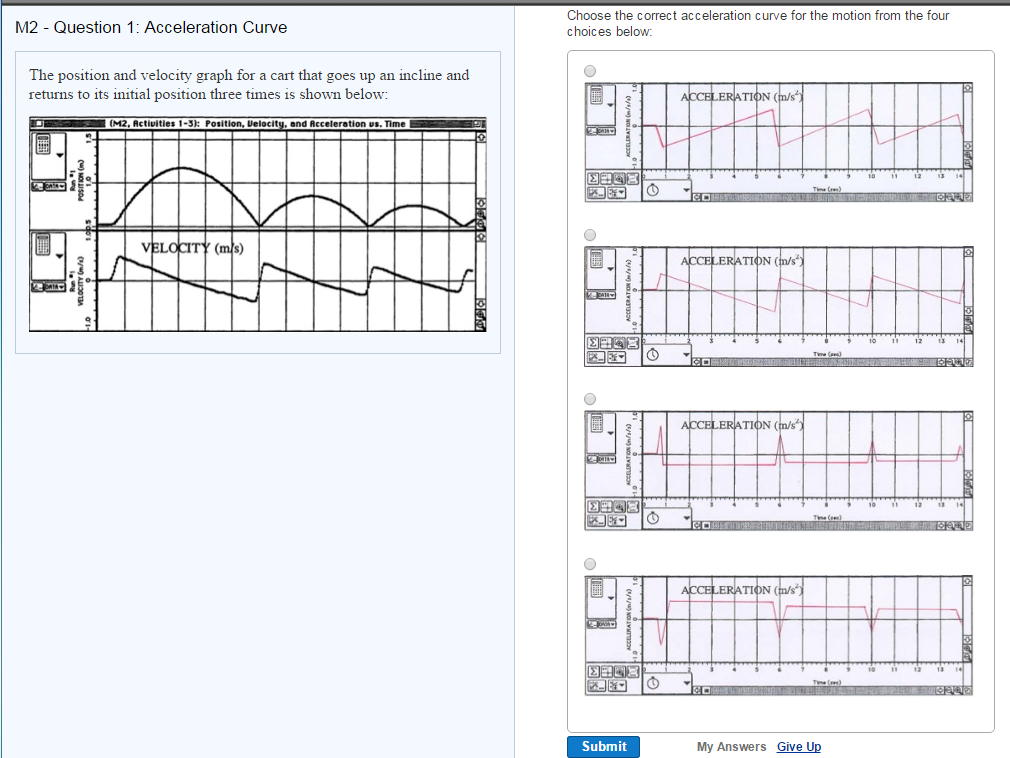Open the DATA dropdown in second acceleration graph

click(x=607, y=296)
